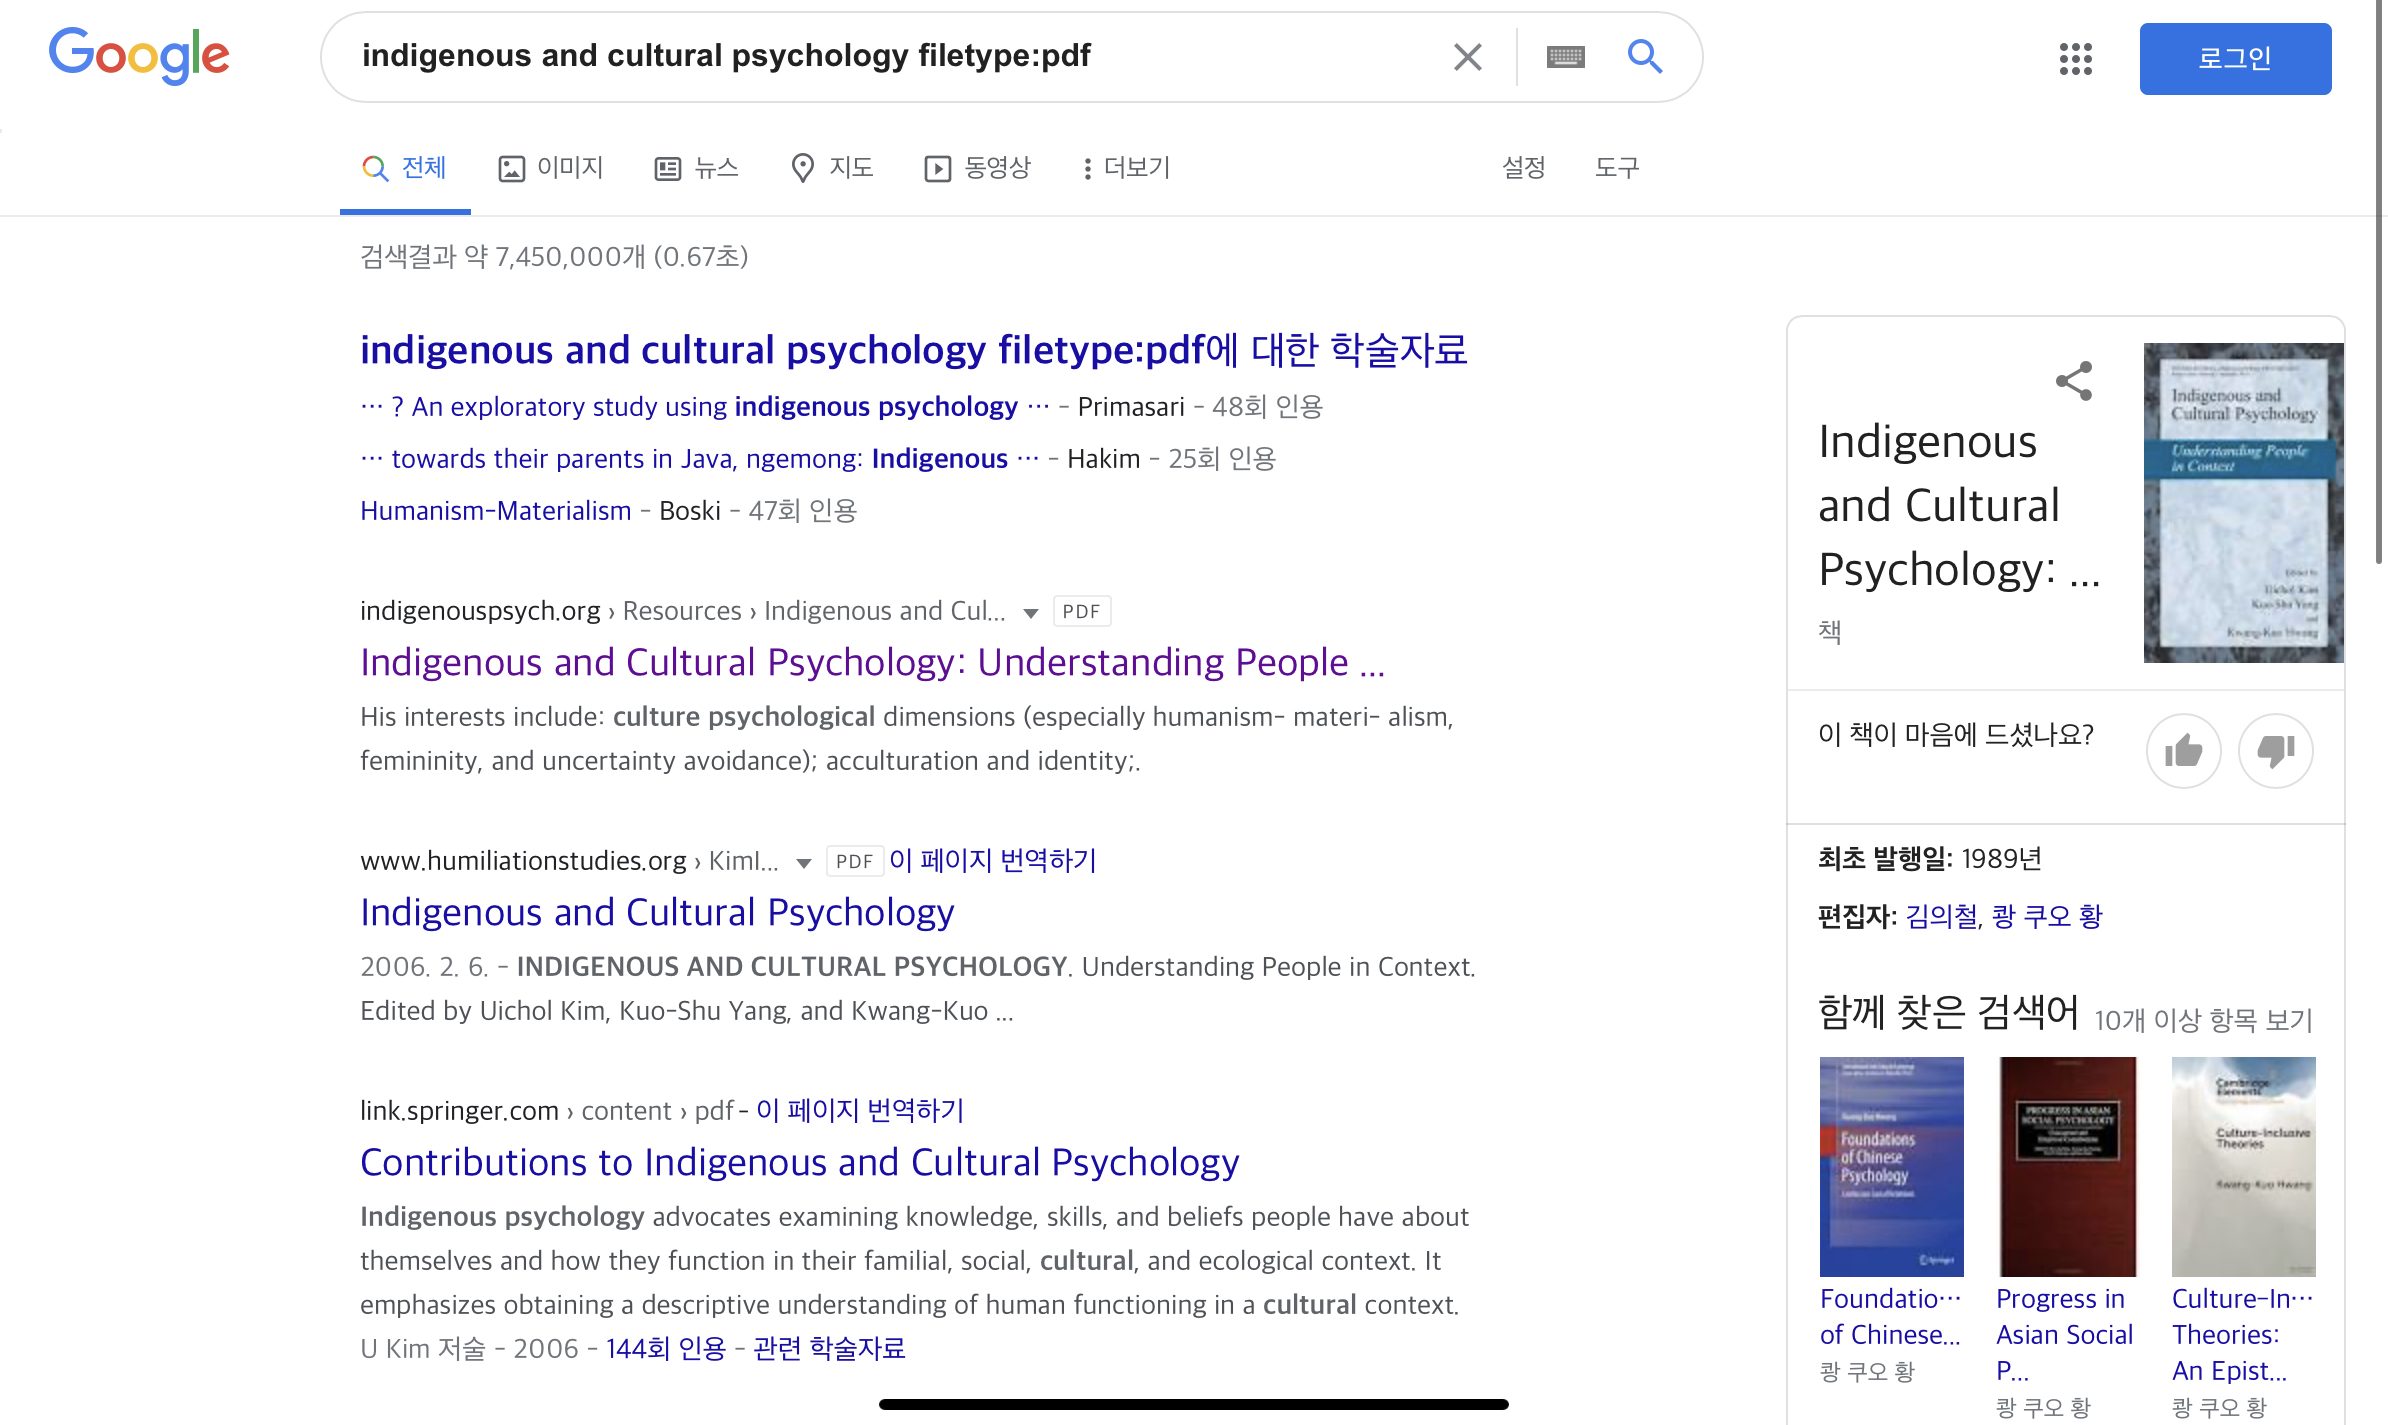Click the 로그인 button
Image resolution: width=2388 pixels, height=1425 pixels.
(2235, 59)
